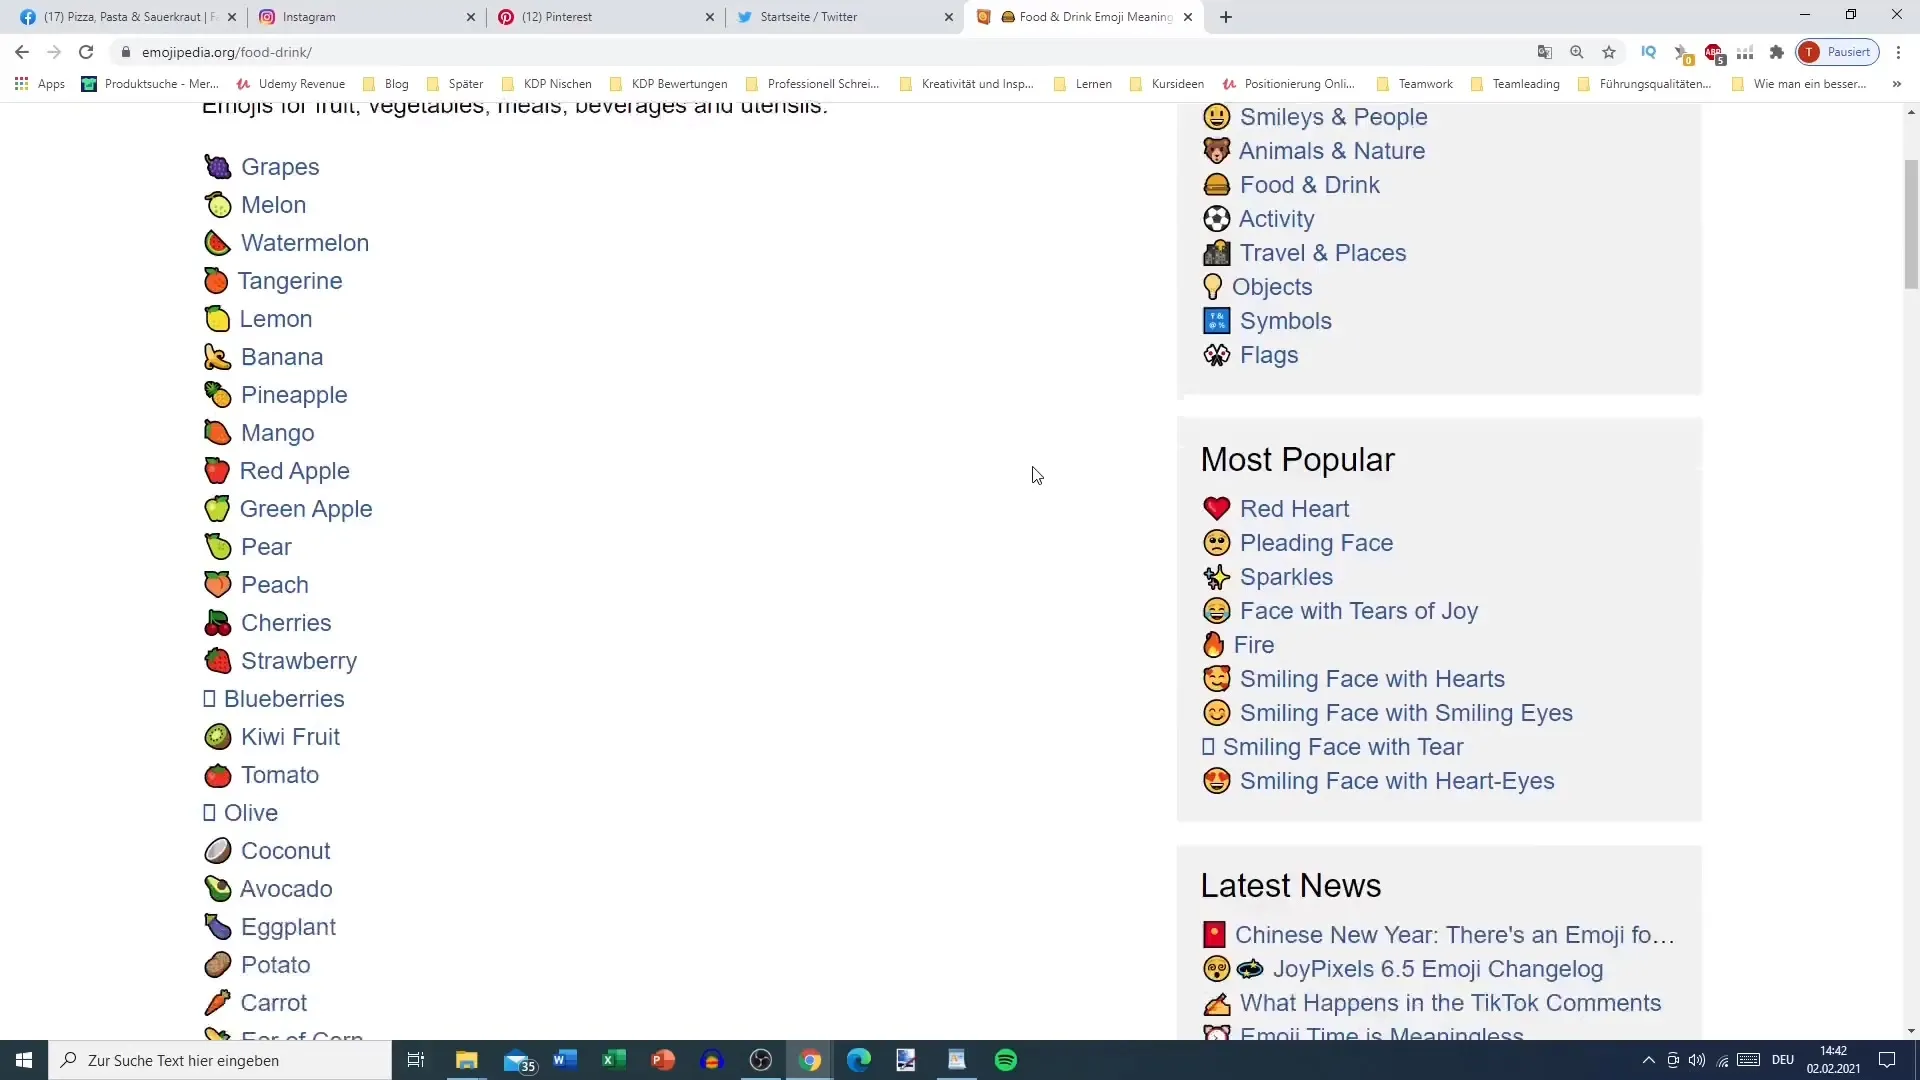Open the KDP Nischen bookmark folder
The image size is (1920, 1080).
[x=546, y=84]
